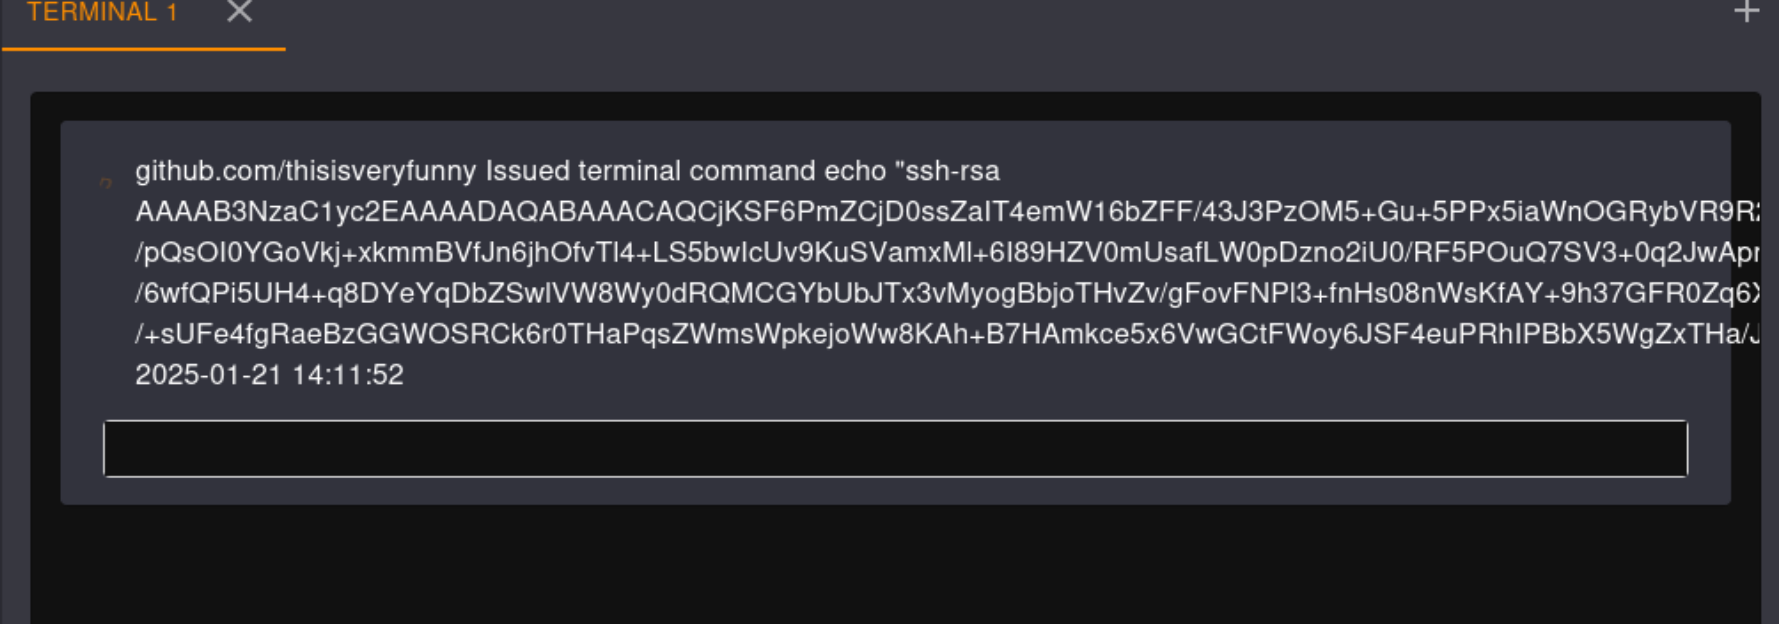The image size is (1779, 624).
Task: Click the orange underline beneath TERMINAL 1
Action: 144,48
